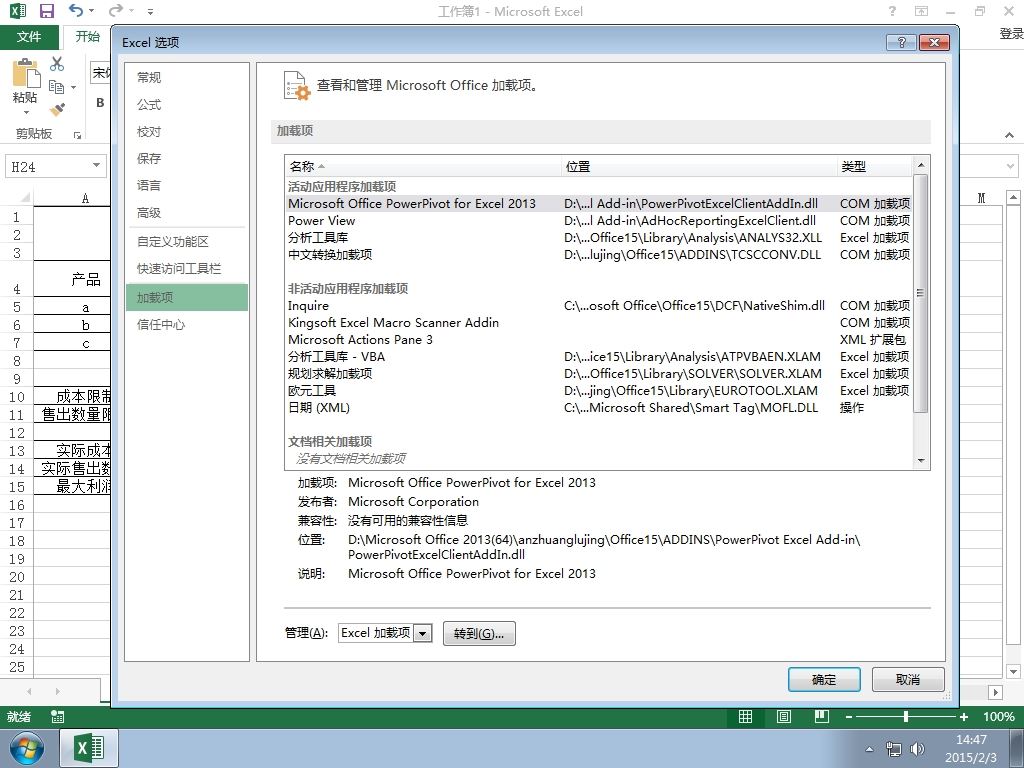Open the Undo history dropdown arrow
This screenshot has height=768, width=1024.
pos(91,11)
